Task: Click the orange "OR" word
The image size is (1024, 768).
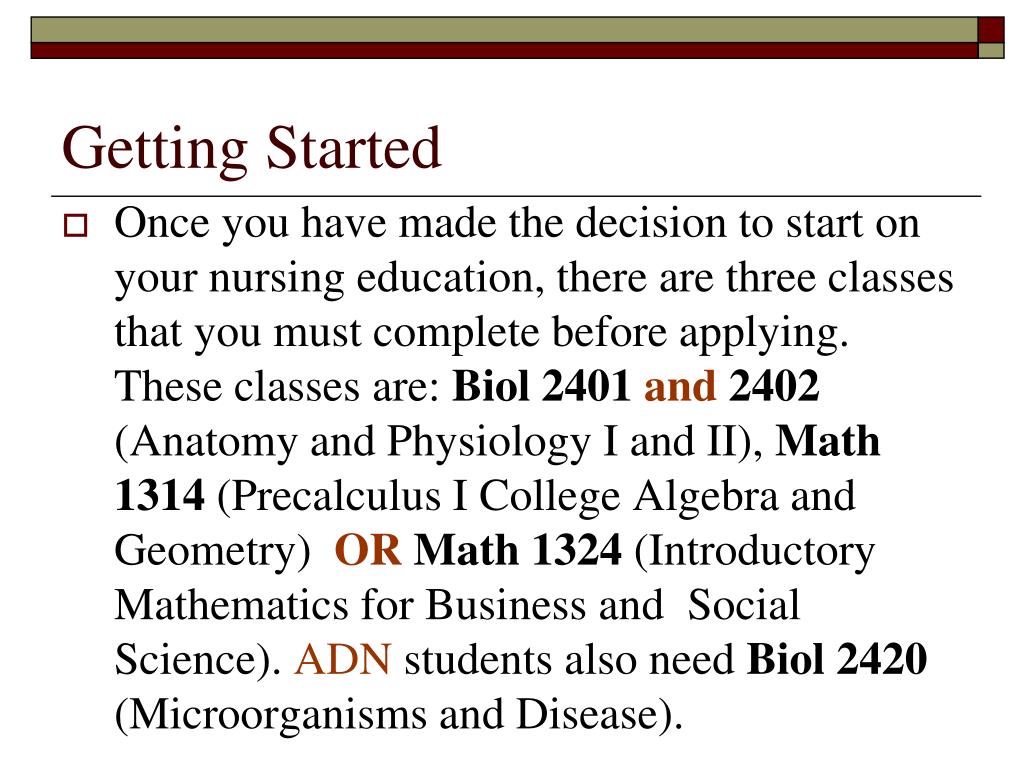Action: coord(368,550)
